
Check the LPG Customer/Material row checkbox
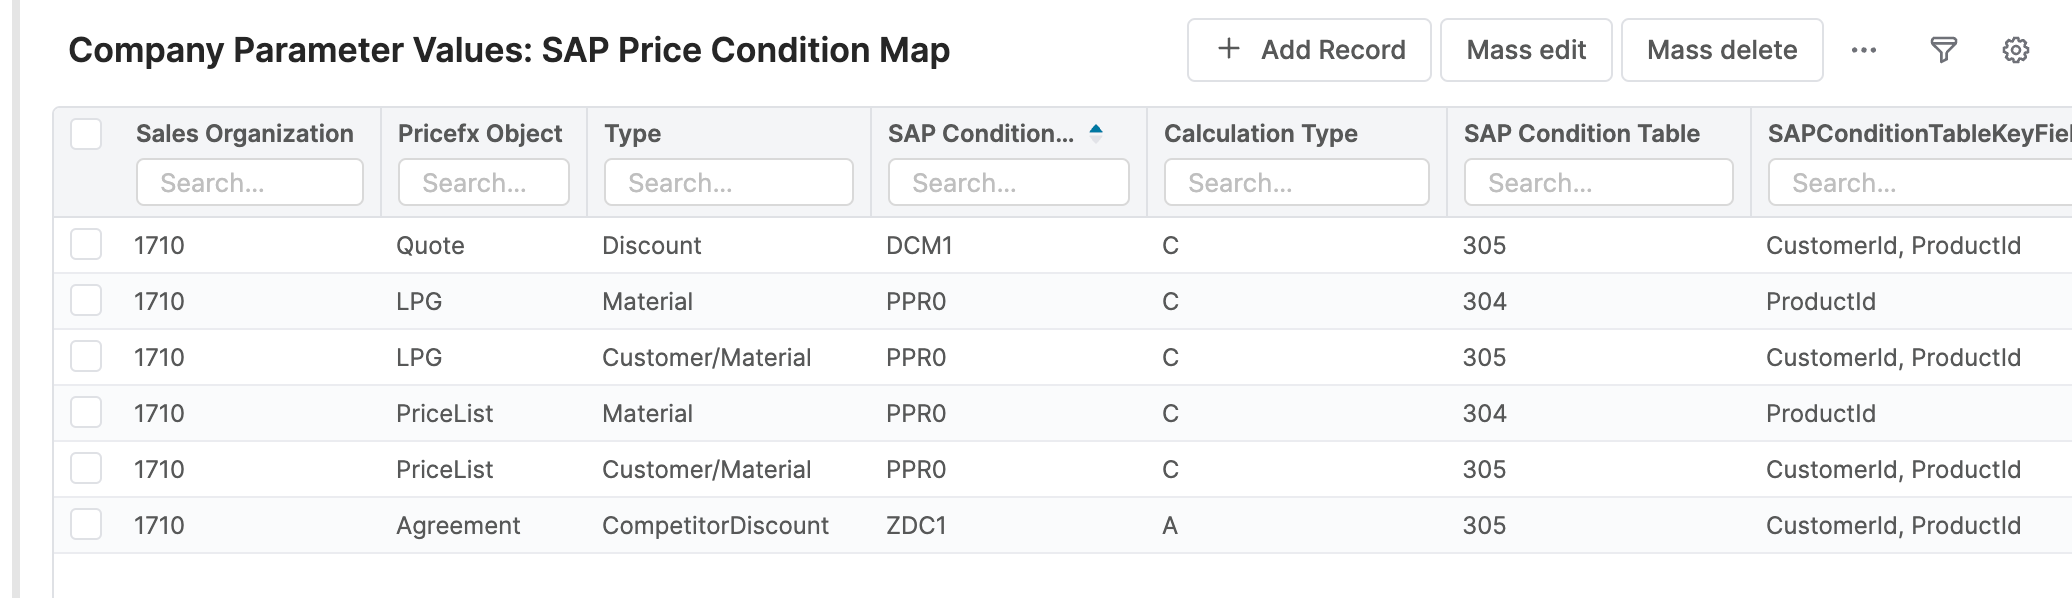click(86, 357)
